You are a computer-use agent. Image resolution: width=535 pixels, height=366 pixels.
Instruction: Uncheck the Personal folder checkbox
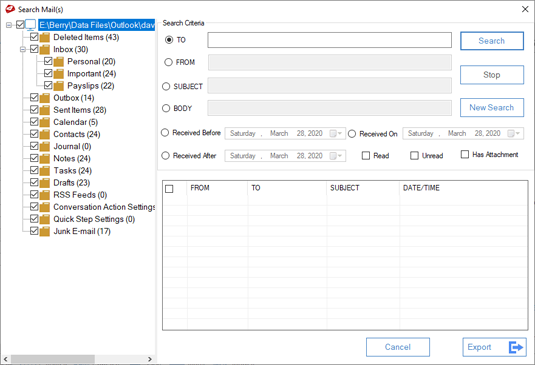point(48,61)
